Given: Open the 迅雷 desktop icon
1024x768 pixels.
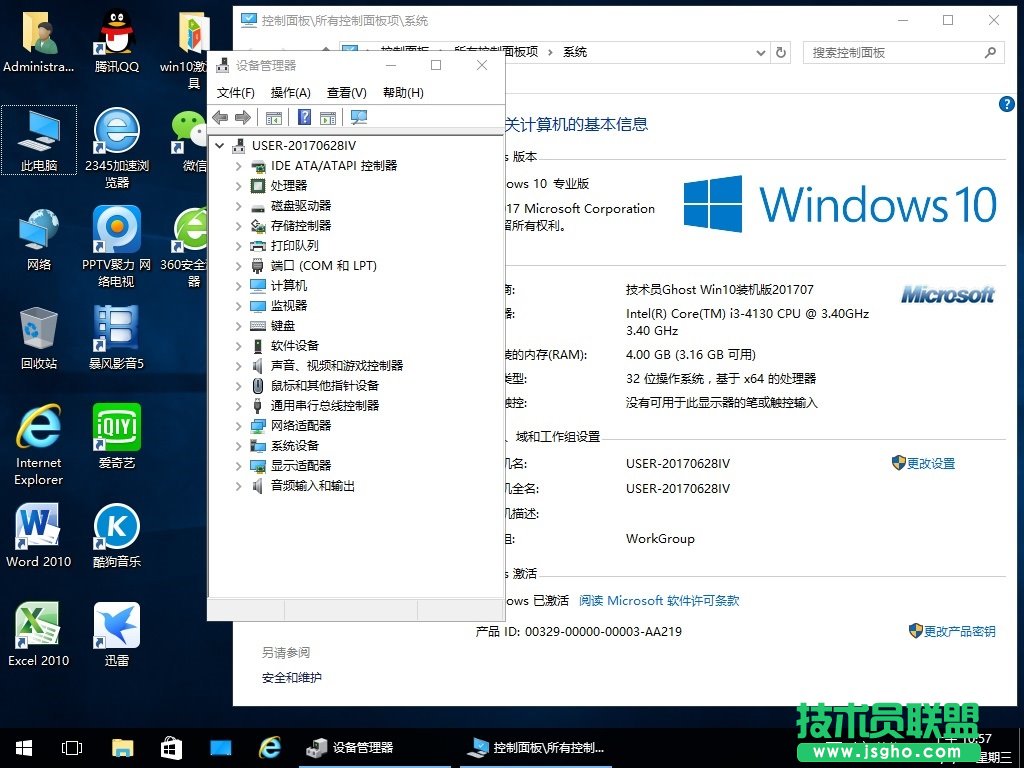Looking at the screenshot, I should coord(117,635).
